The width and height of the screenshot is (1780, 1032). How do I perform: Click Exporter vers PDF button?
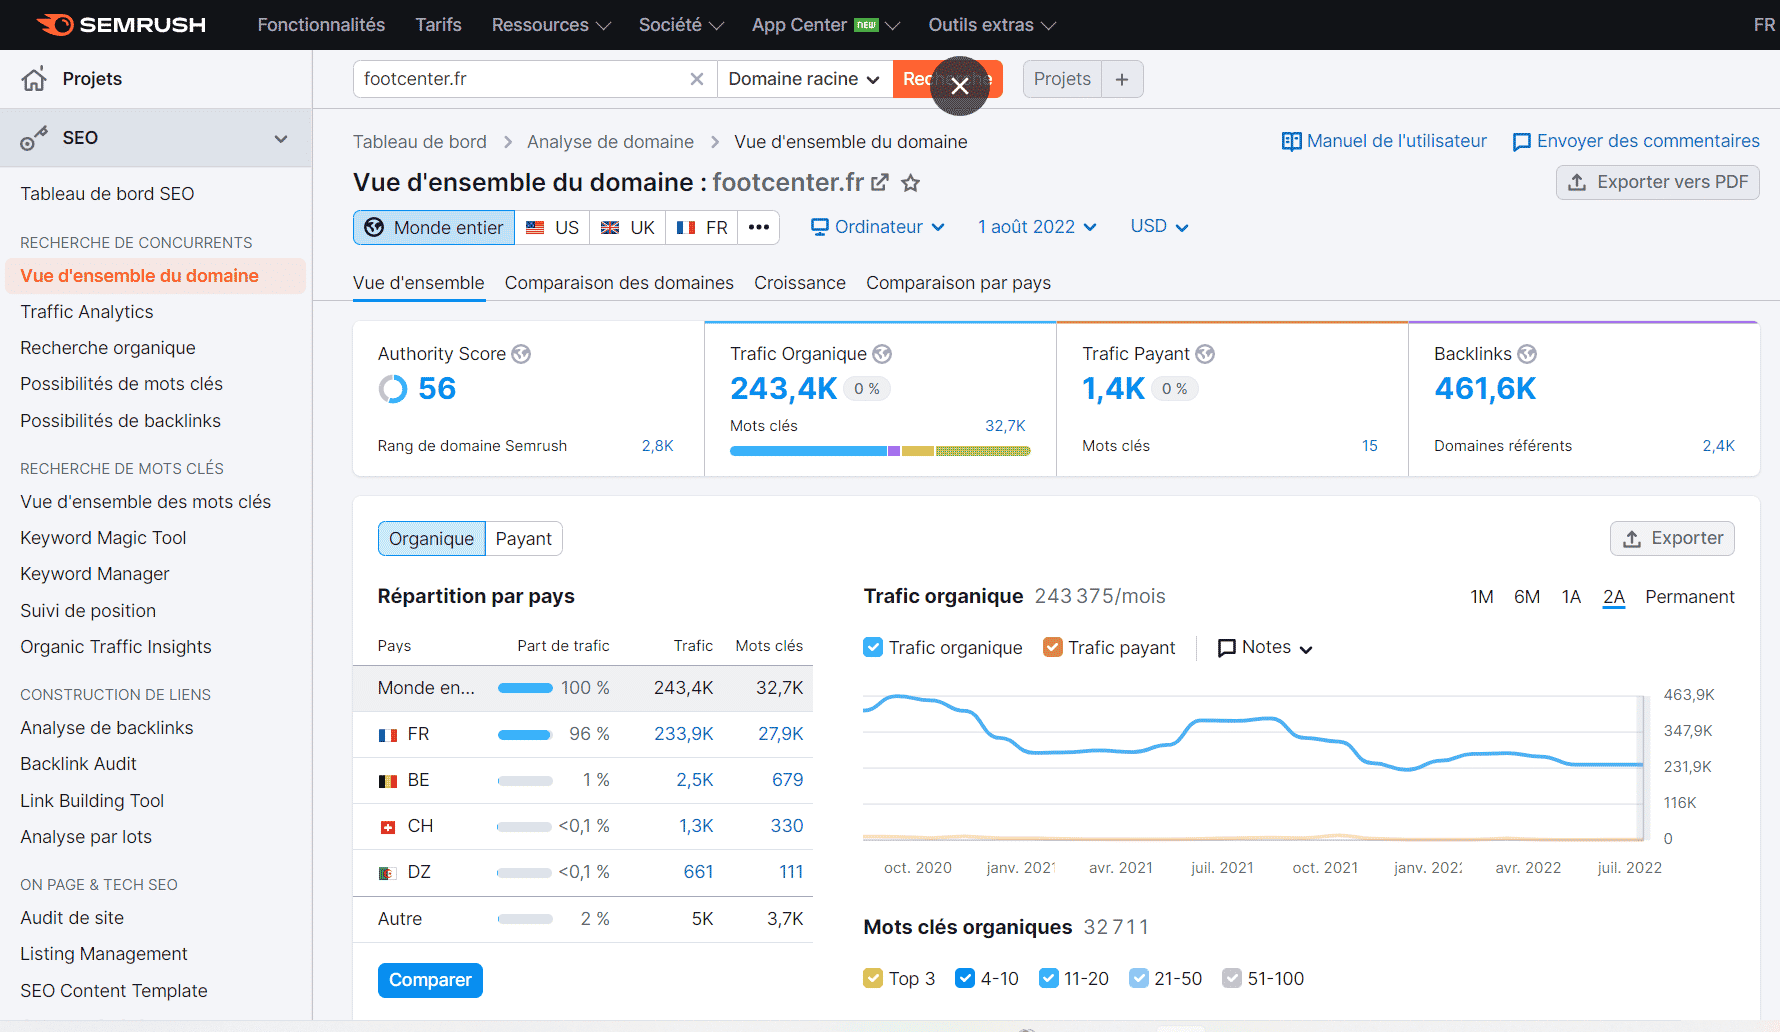1657,182
